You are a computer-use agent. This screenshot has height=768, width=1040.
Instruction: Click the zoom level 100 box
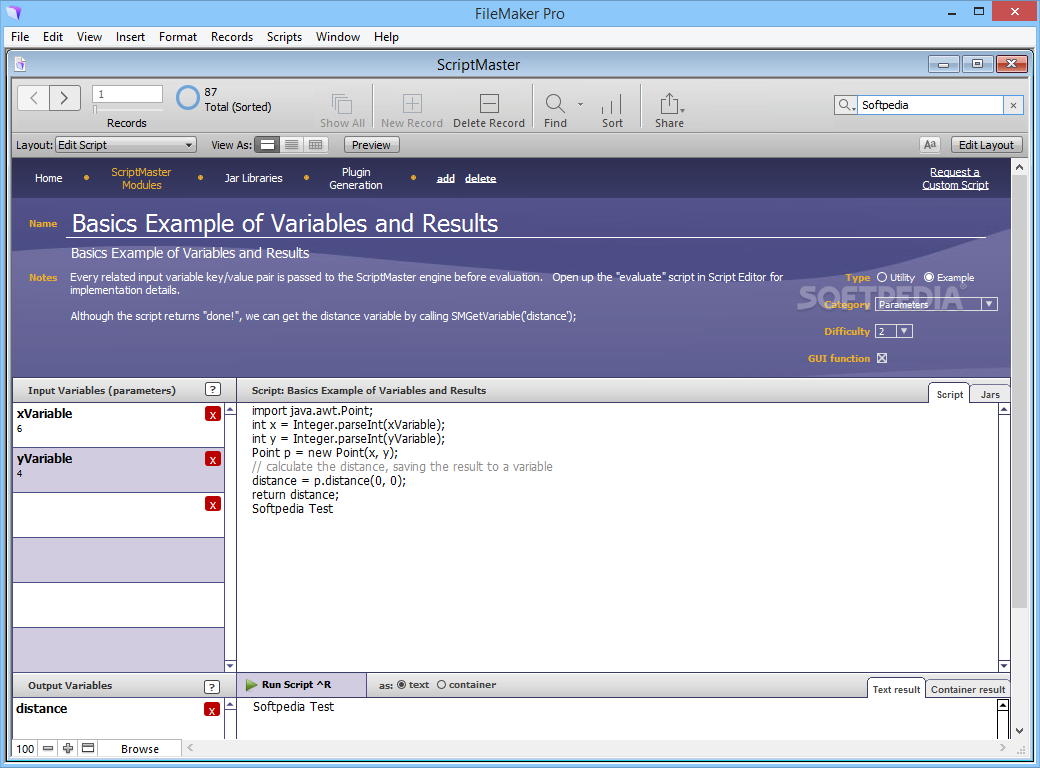click(x=25, y=748)
